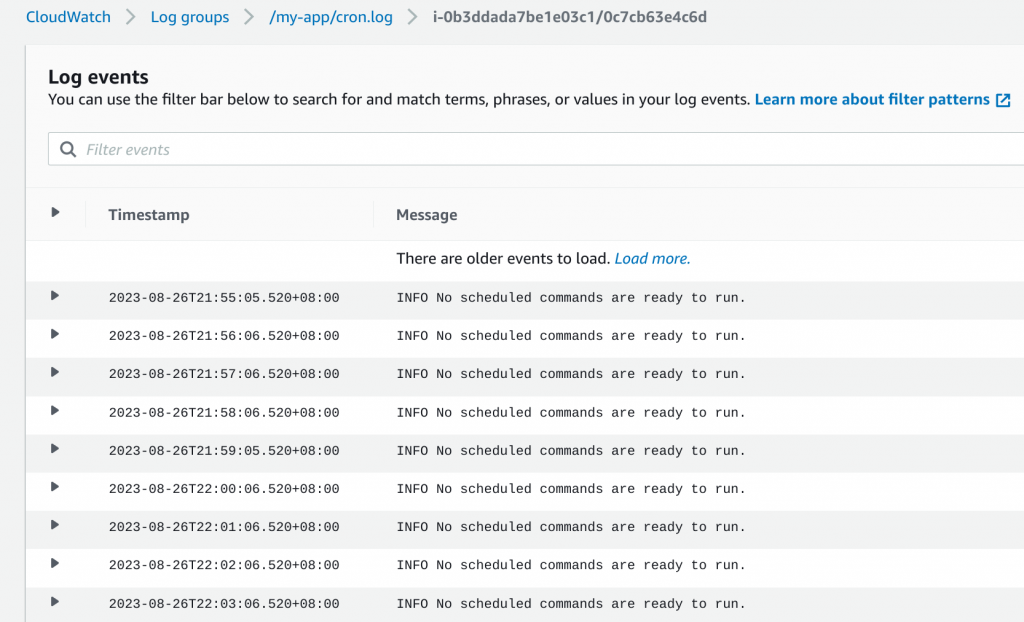Click Load more to fetch older events
This screenshot has height=622, width=1024.
click(652, 258)
